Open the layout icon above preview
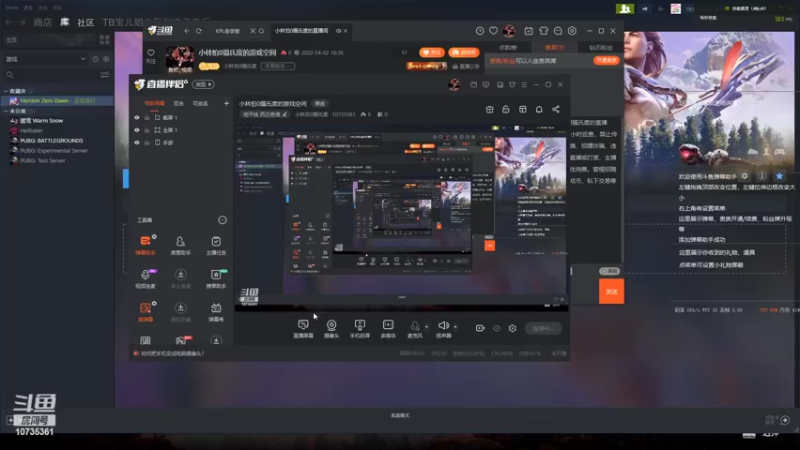This screenshot has width=800, height=450. pyautogui.click(x=522, y=109)
